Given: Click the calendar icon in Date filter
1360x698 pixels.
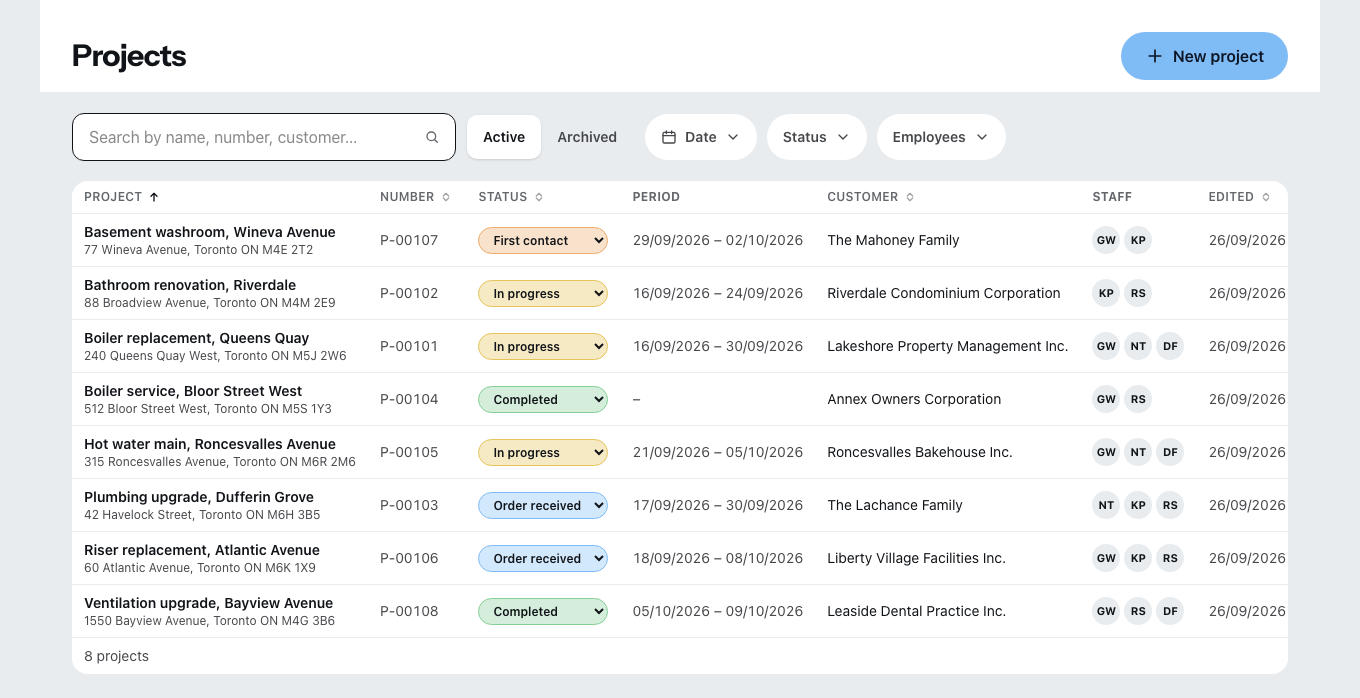Looking at the screenshot, I should pos(669,137).
